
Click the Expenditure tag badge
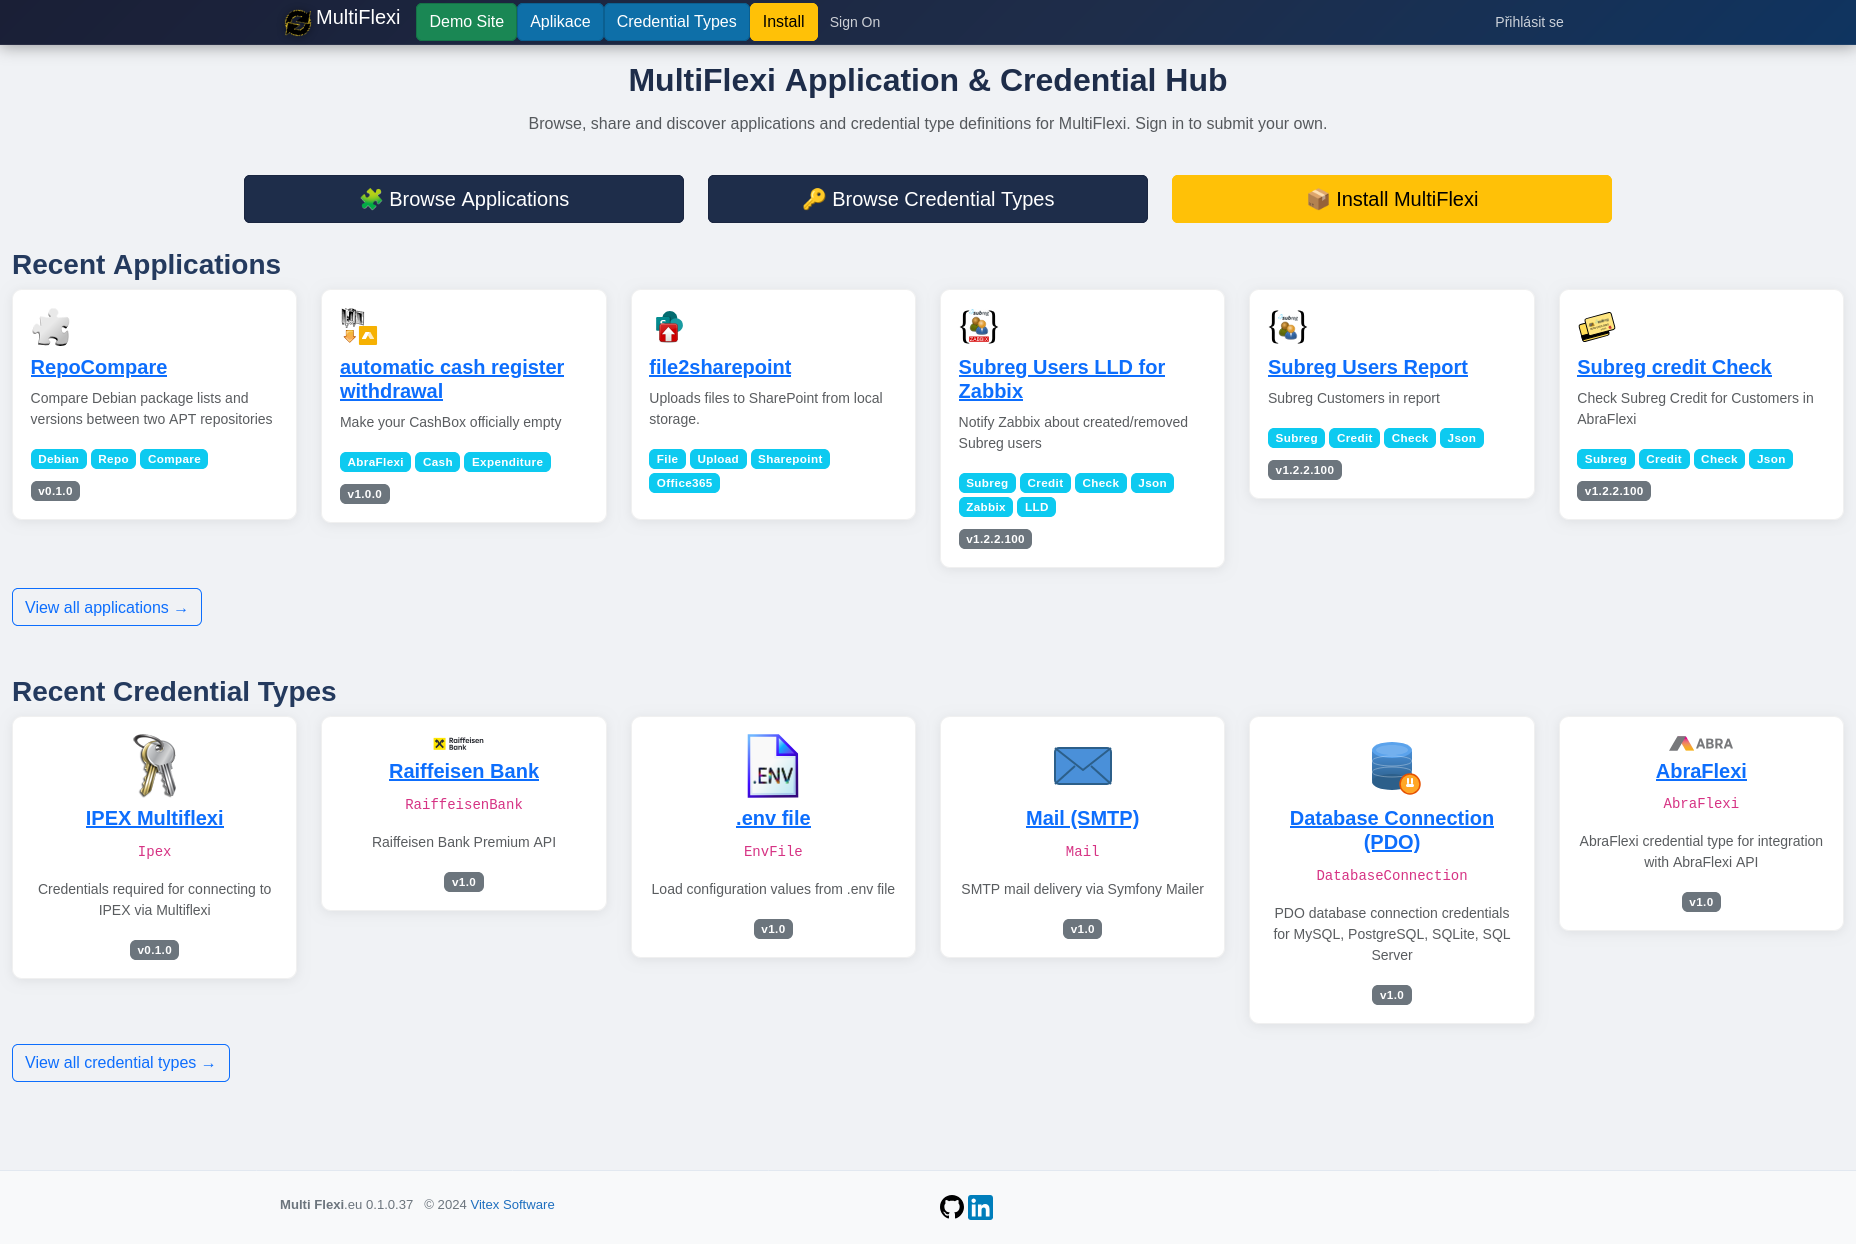507,462
